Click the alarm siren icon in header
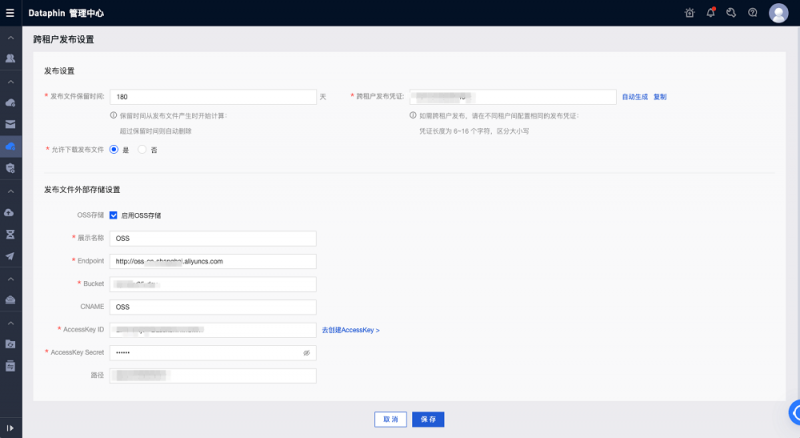The width and height of the screenshot is (800, 438). click(689, 13)
